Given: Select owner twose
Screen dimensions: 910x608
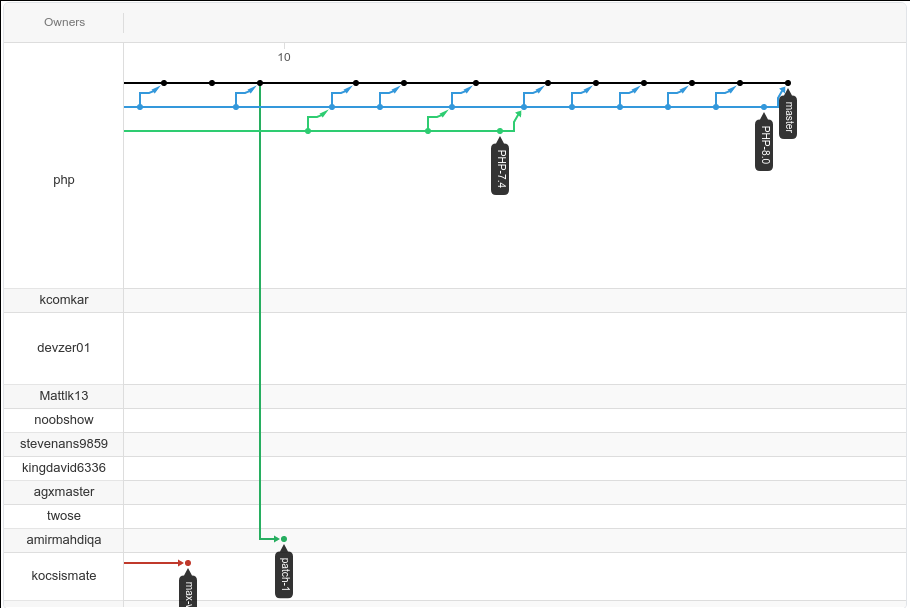Looking at the screenshot, I should (64, 516).
